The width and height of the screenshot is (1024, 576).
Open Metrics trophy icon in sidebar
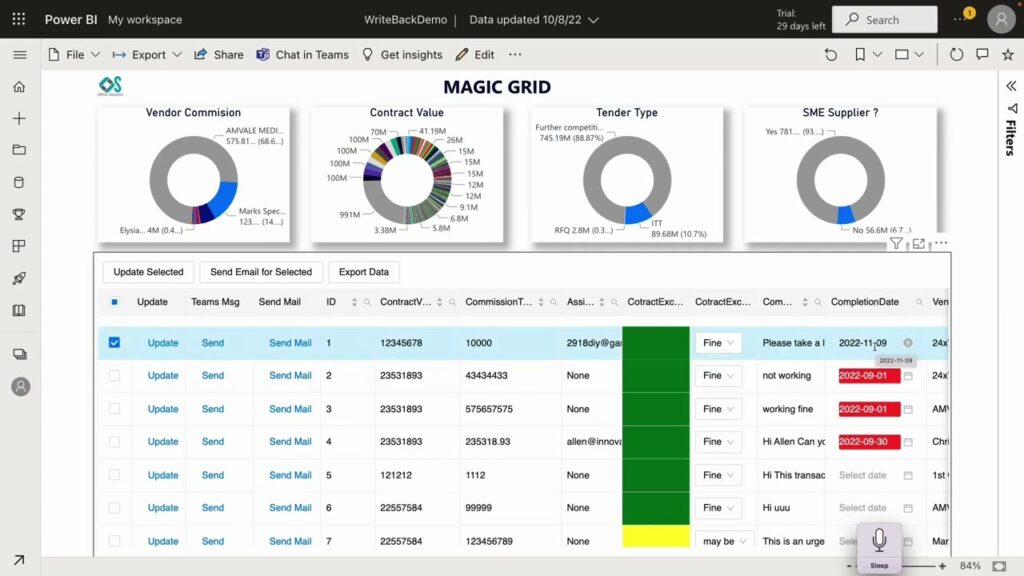(x=19, y=214)
